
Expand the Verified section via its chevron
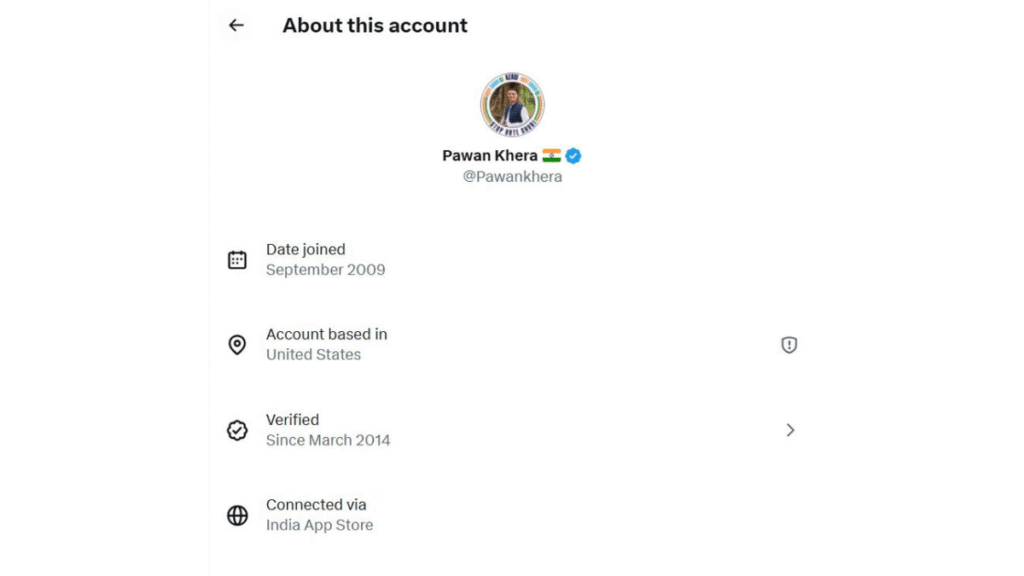(791, 430)
